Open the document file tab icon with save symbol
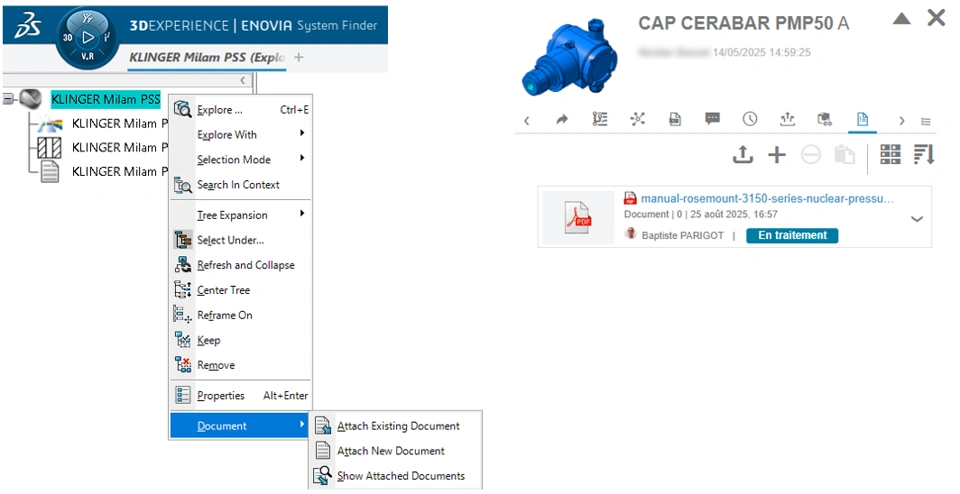Viewport: 960px width, 494px height. tap(675, 119)
